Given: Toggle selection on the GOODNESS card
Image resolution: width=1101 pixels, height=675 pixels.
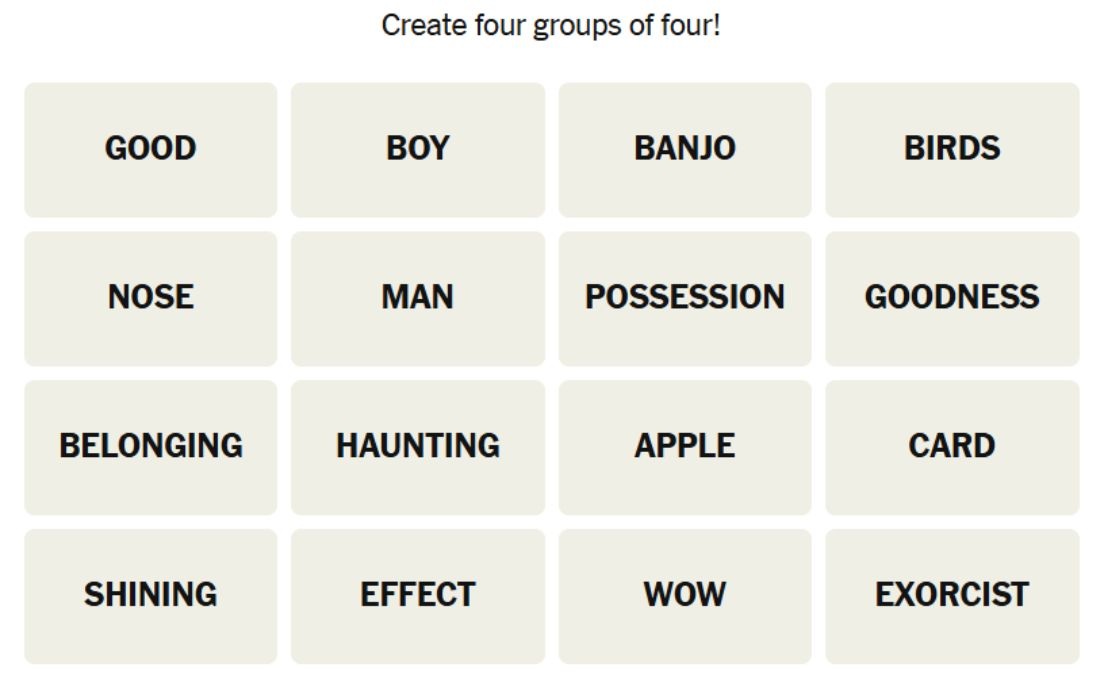Looking at the screenshot, I should click(x=952, y=299).
